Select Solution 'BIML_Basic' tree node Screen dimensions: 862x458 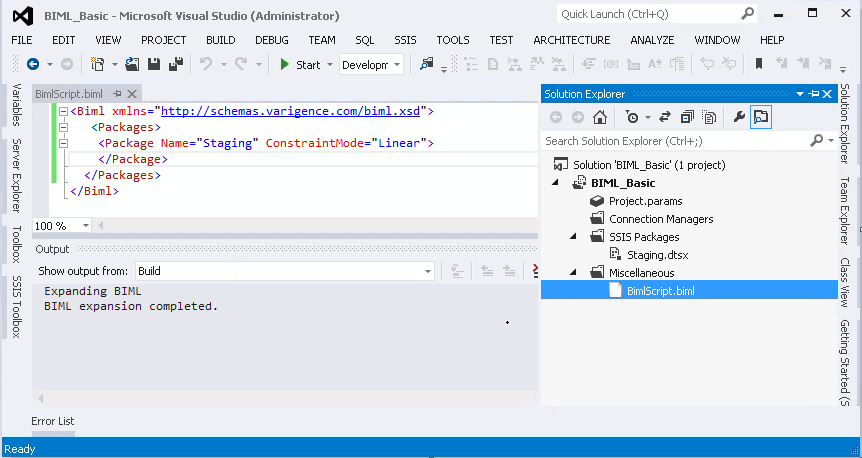(649, 165)
